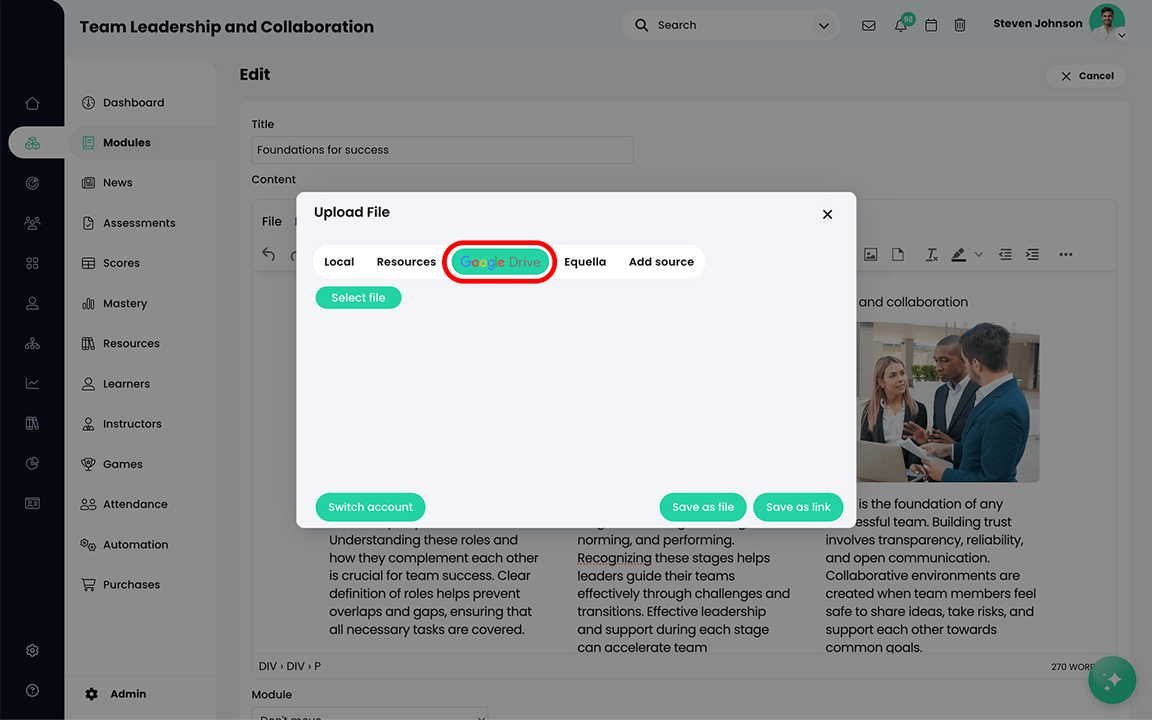Decrease indent in the content editor
This screenshot has height=720, width=1152.
pos(1005,254)
